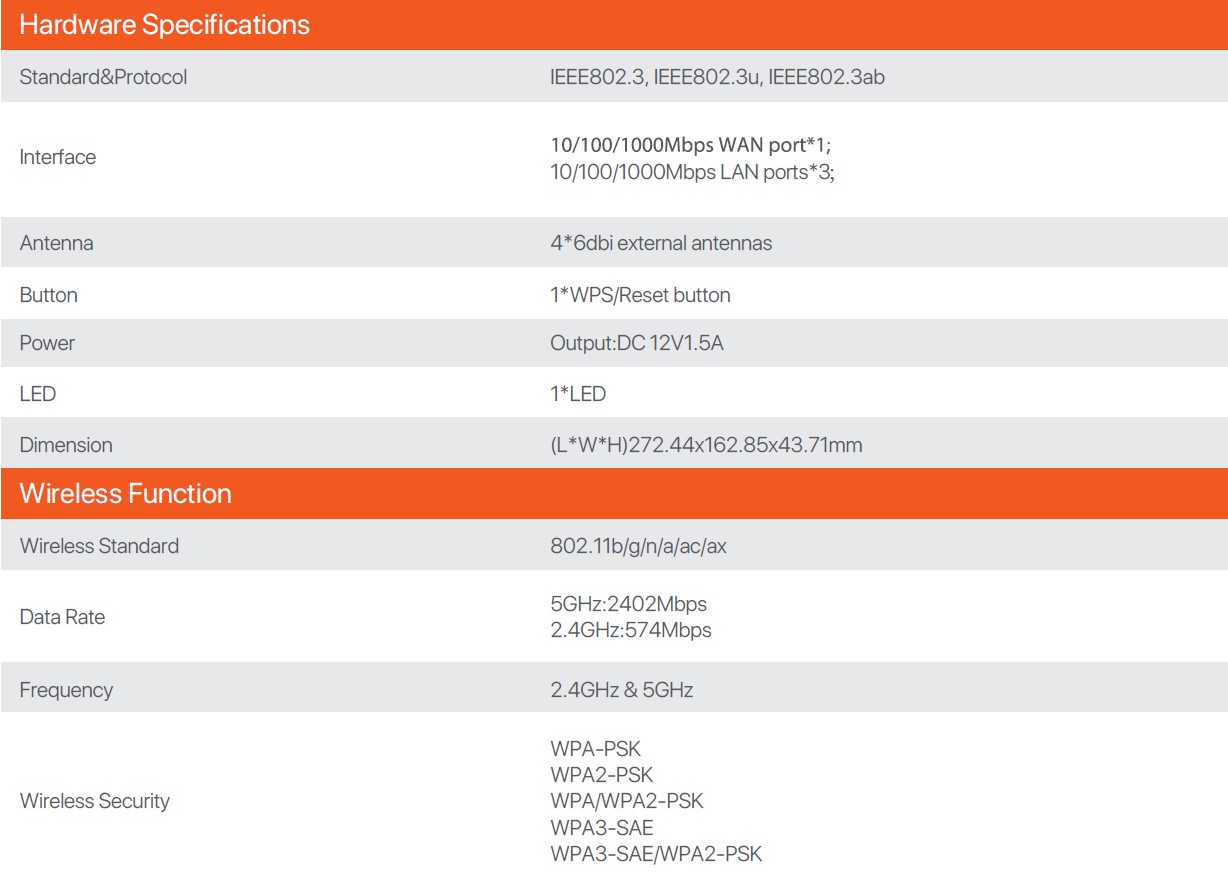
Task: Click the 10/100/1000Mbps LAN ports*3 line
Action: 692,172
